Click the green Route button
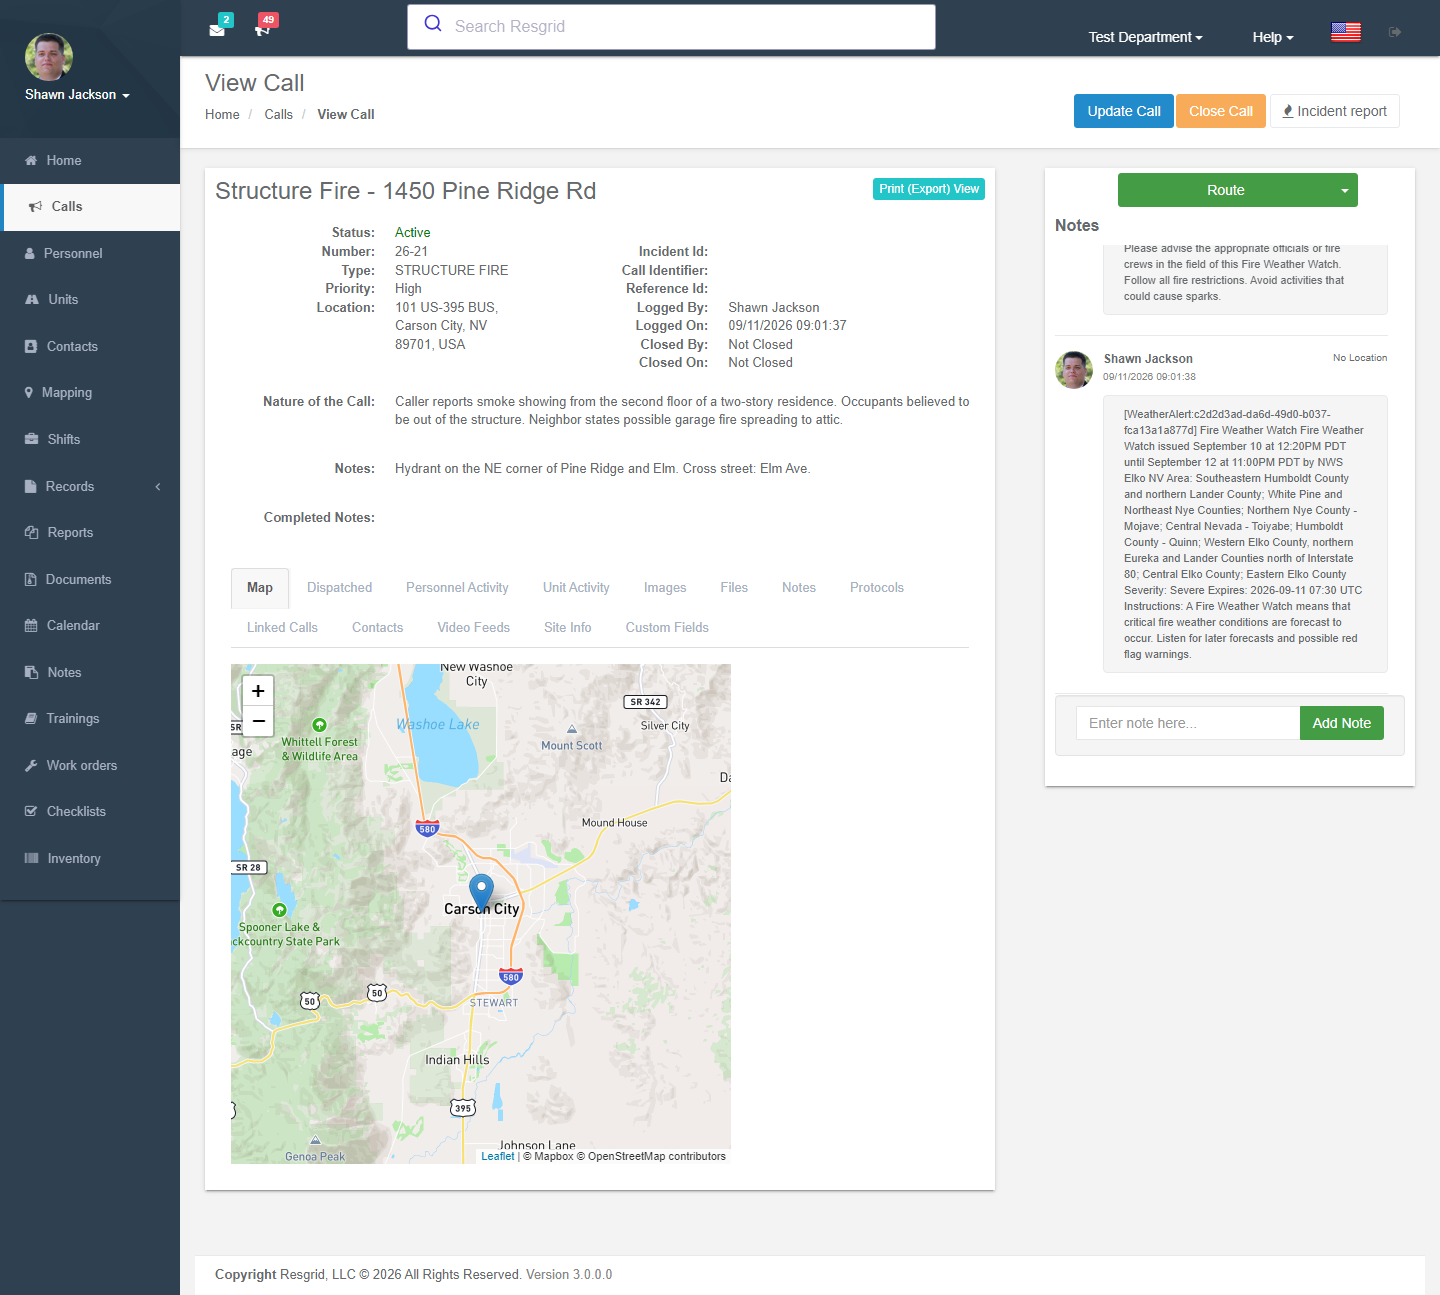The width and height of the screenshot is (1440, 1295). 1225,190
